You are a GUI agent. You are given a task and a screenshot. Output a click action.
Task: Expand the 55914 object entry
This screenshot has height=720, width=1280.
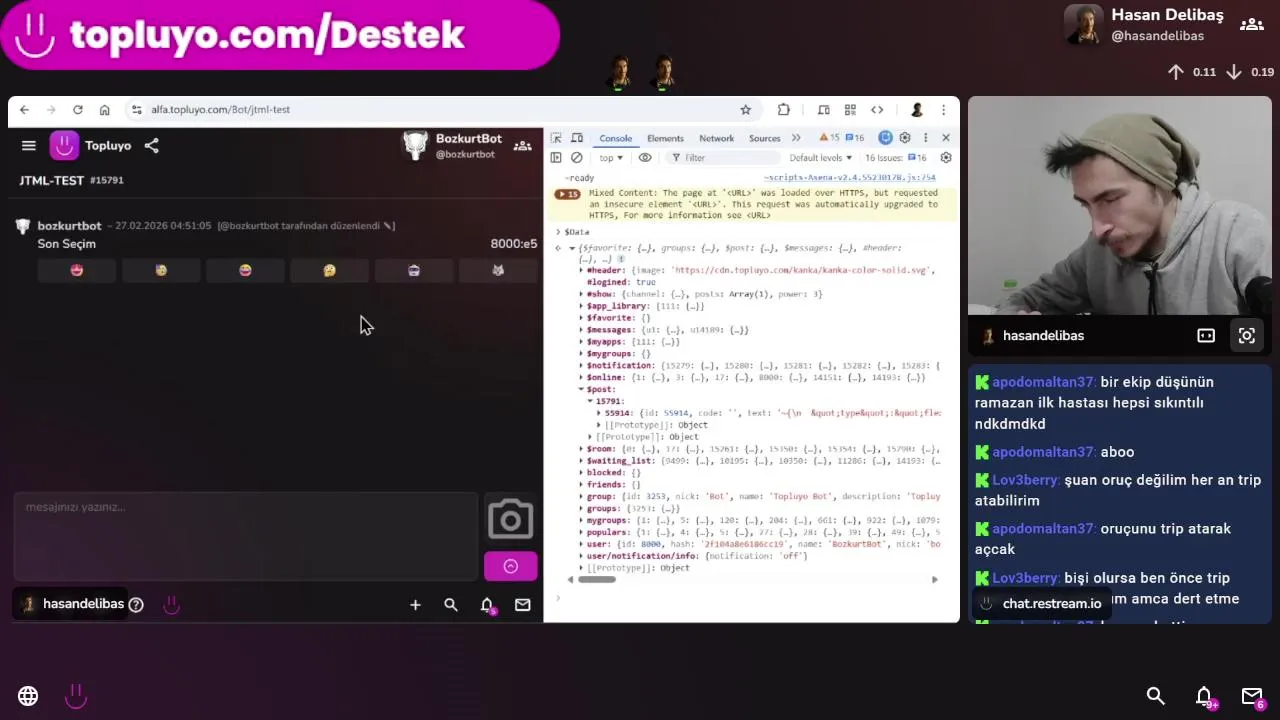click(599, 413)
